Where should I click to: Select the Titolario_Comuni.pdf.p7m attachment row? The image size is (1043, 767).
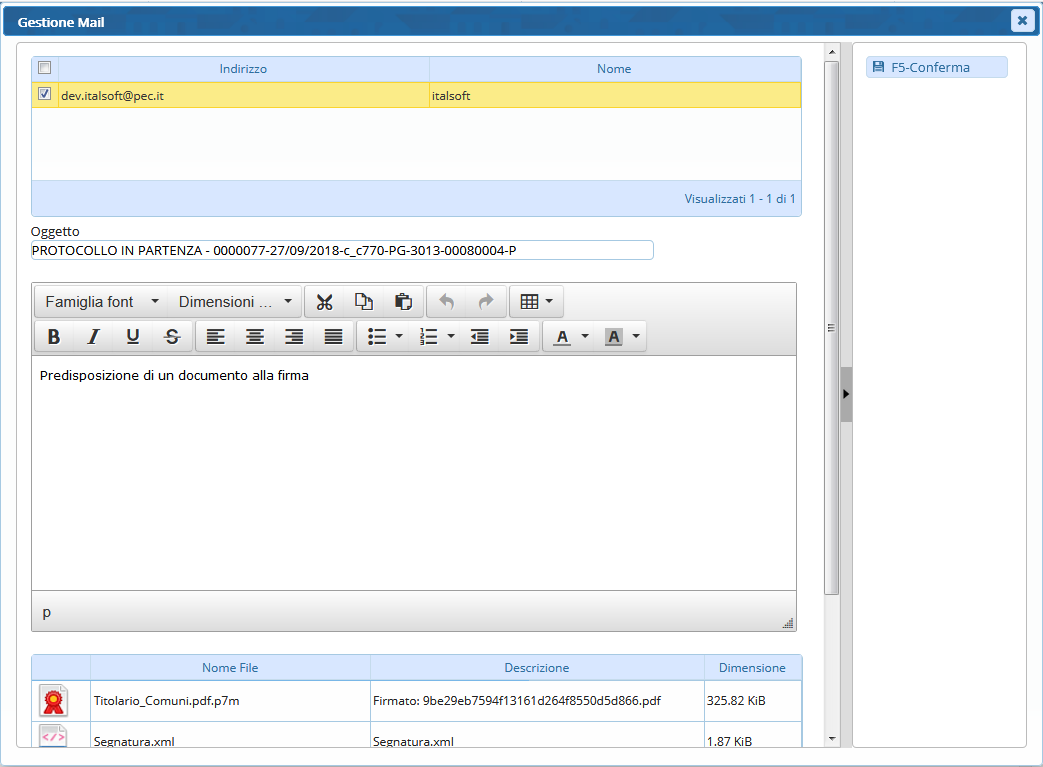pos(166,701)
